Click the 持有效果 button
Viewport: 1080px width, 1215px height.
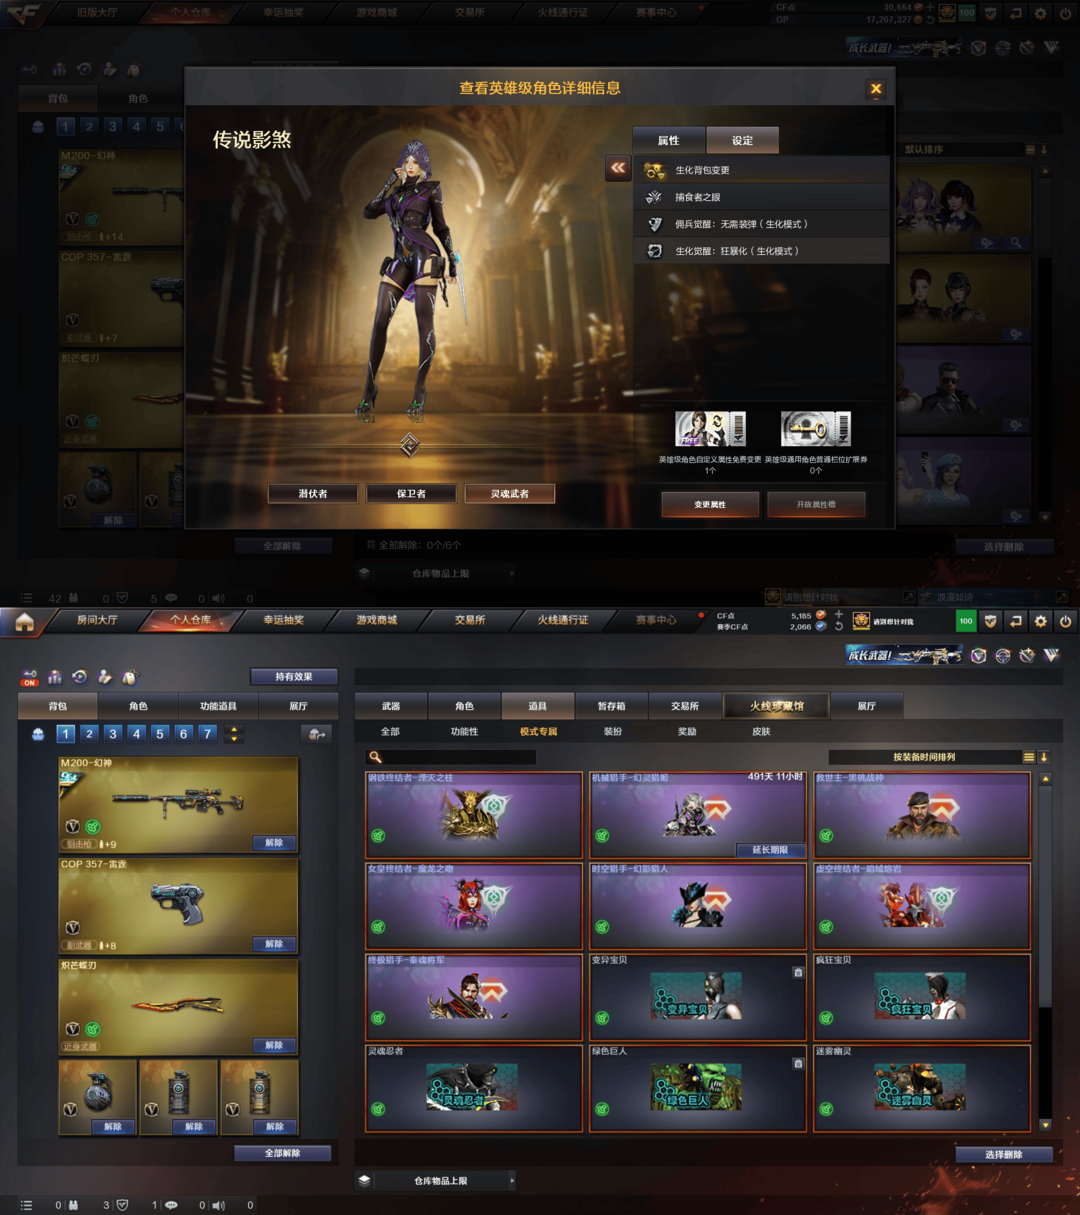(x=294, y=677)
